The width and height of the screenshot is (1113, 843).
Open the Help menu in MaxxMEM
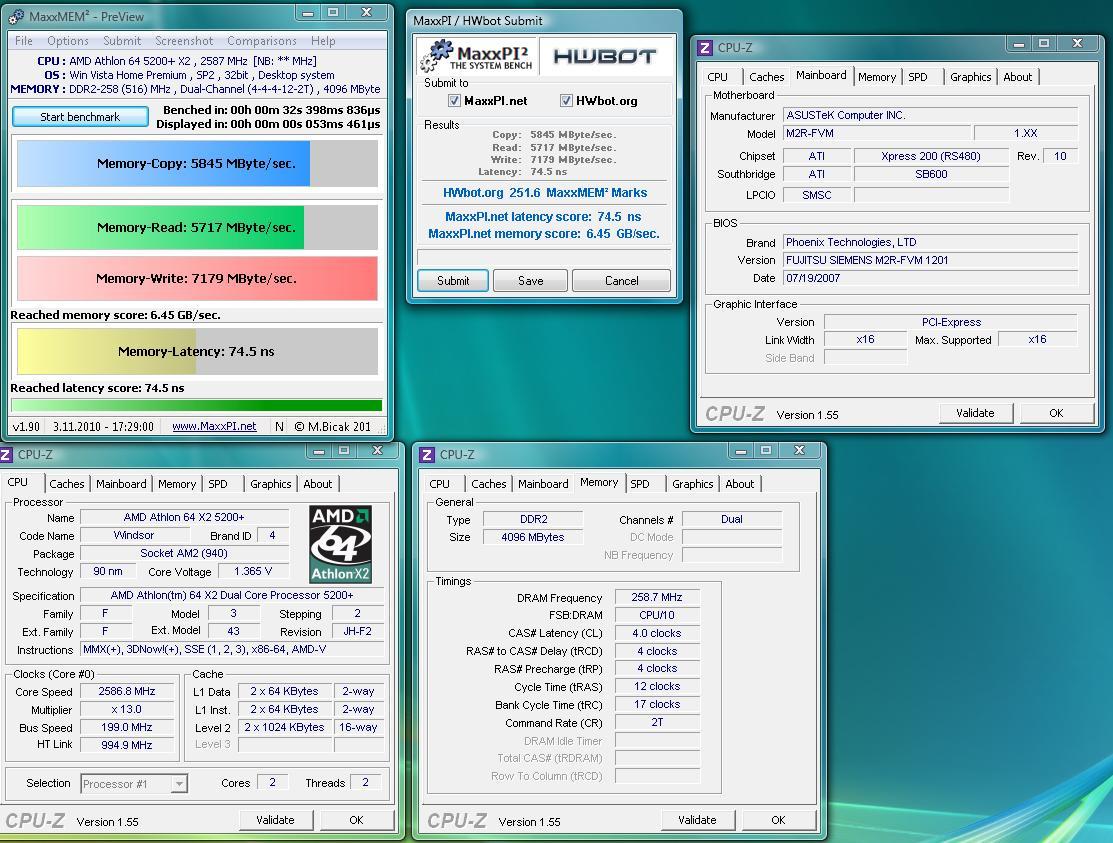tap(323, 41)
